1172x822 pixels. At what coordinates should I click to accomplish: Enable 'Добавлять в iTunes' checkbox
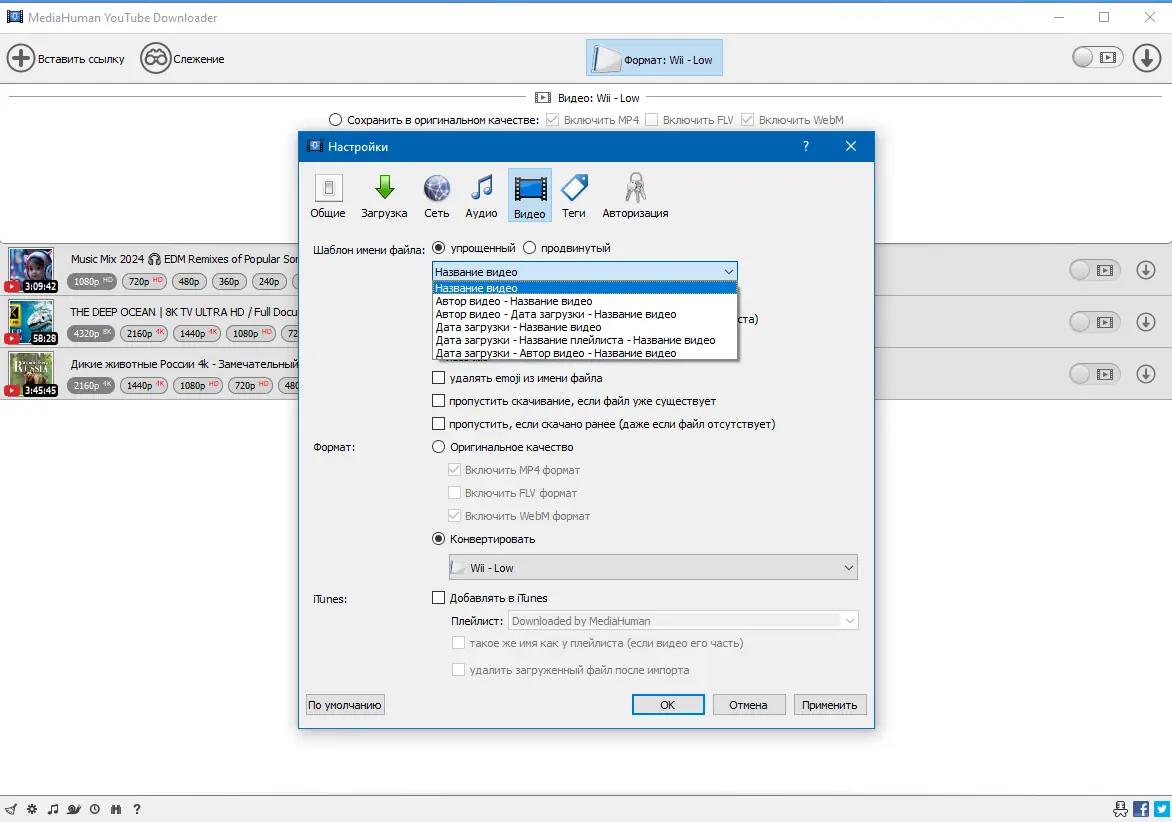point(439,597)
